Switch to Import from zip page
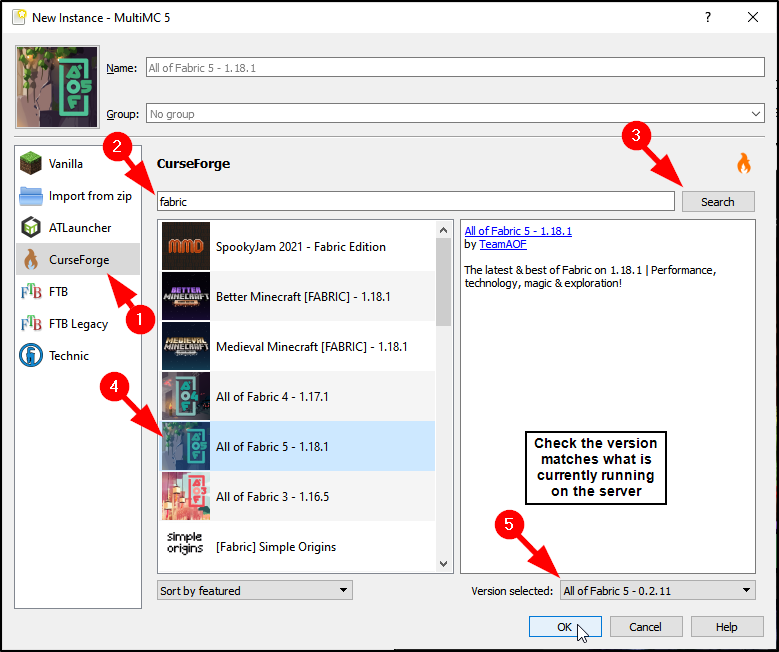779x652 pixels. [78, 196]
